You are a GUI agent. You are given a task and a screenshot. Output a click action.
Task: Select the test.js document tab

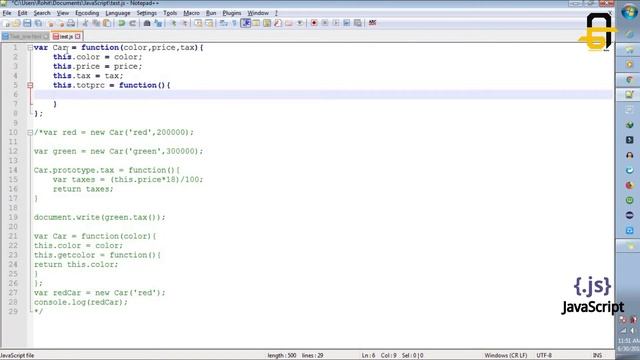(x=66, y=36)
